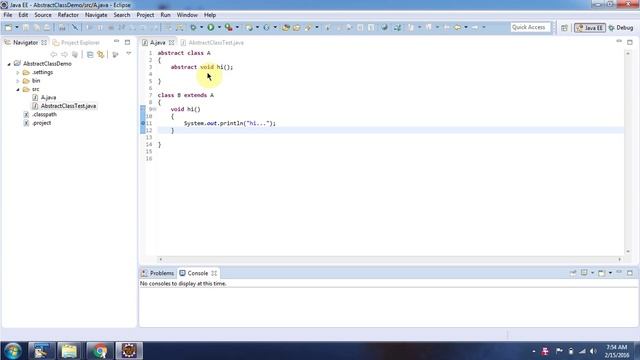Open the Window menu
This screenshot has height=360, width=640.
coord(187,15)
